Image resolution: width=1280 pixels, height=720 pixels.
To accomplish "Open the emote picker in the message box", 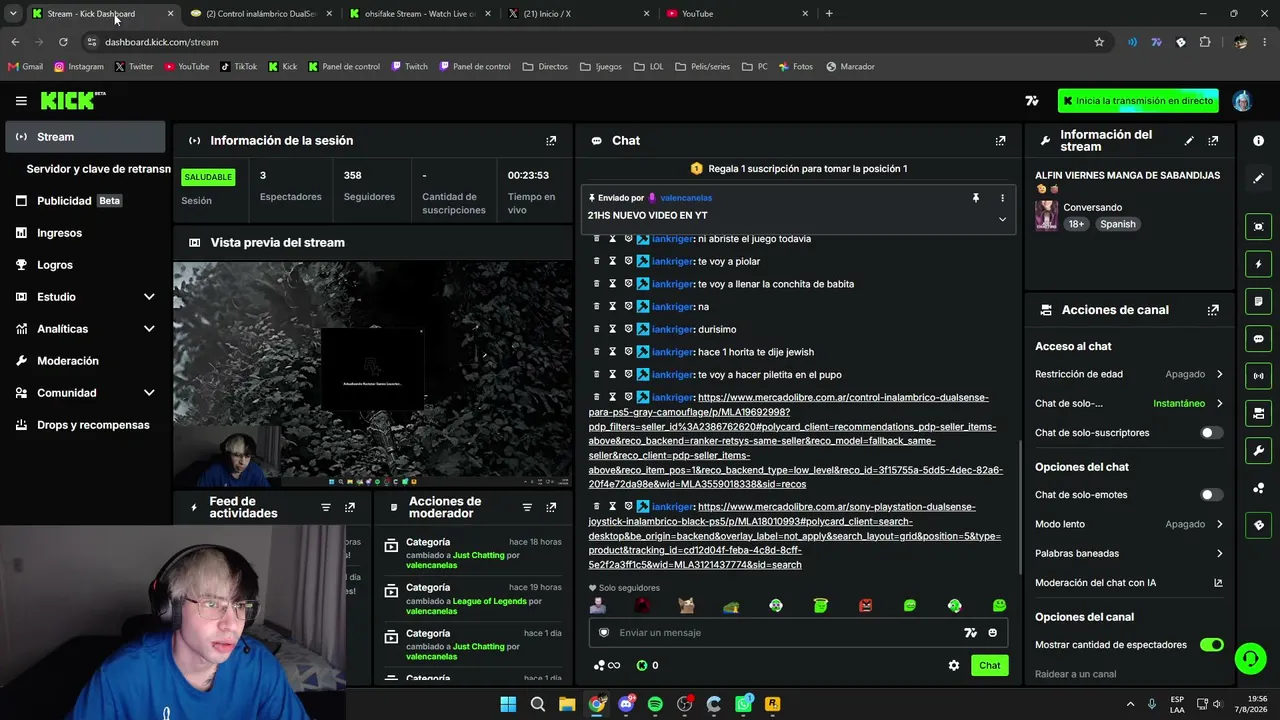I will click(992, 633).
